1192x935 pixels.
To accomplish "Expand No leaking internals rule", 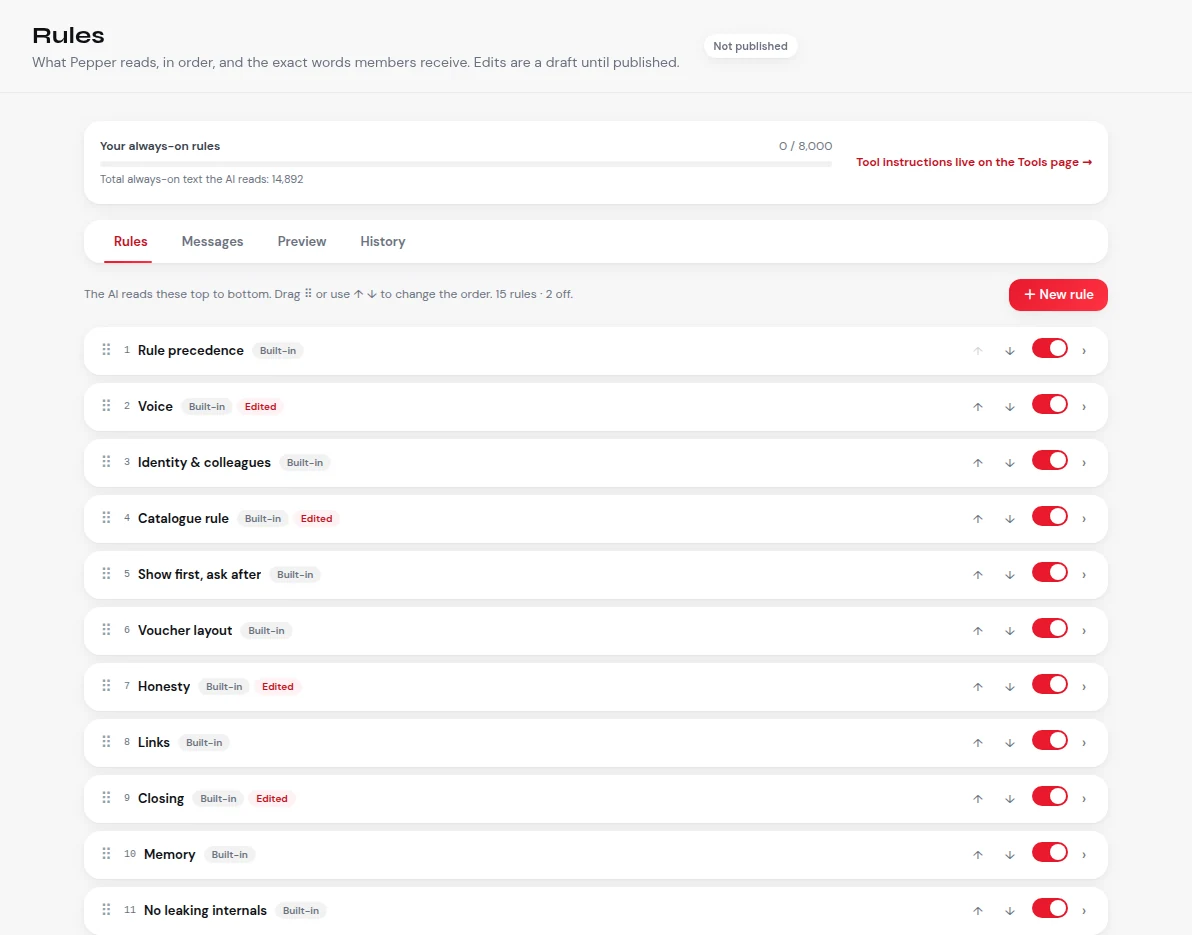I will pos(1084,911).
